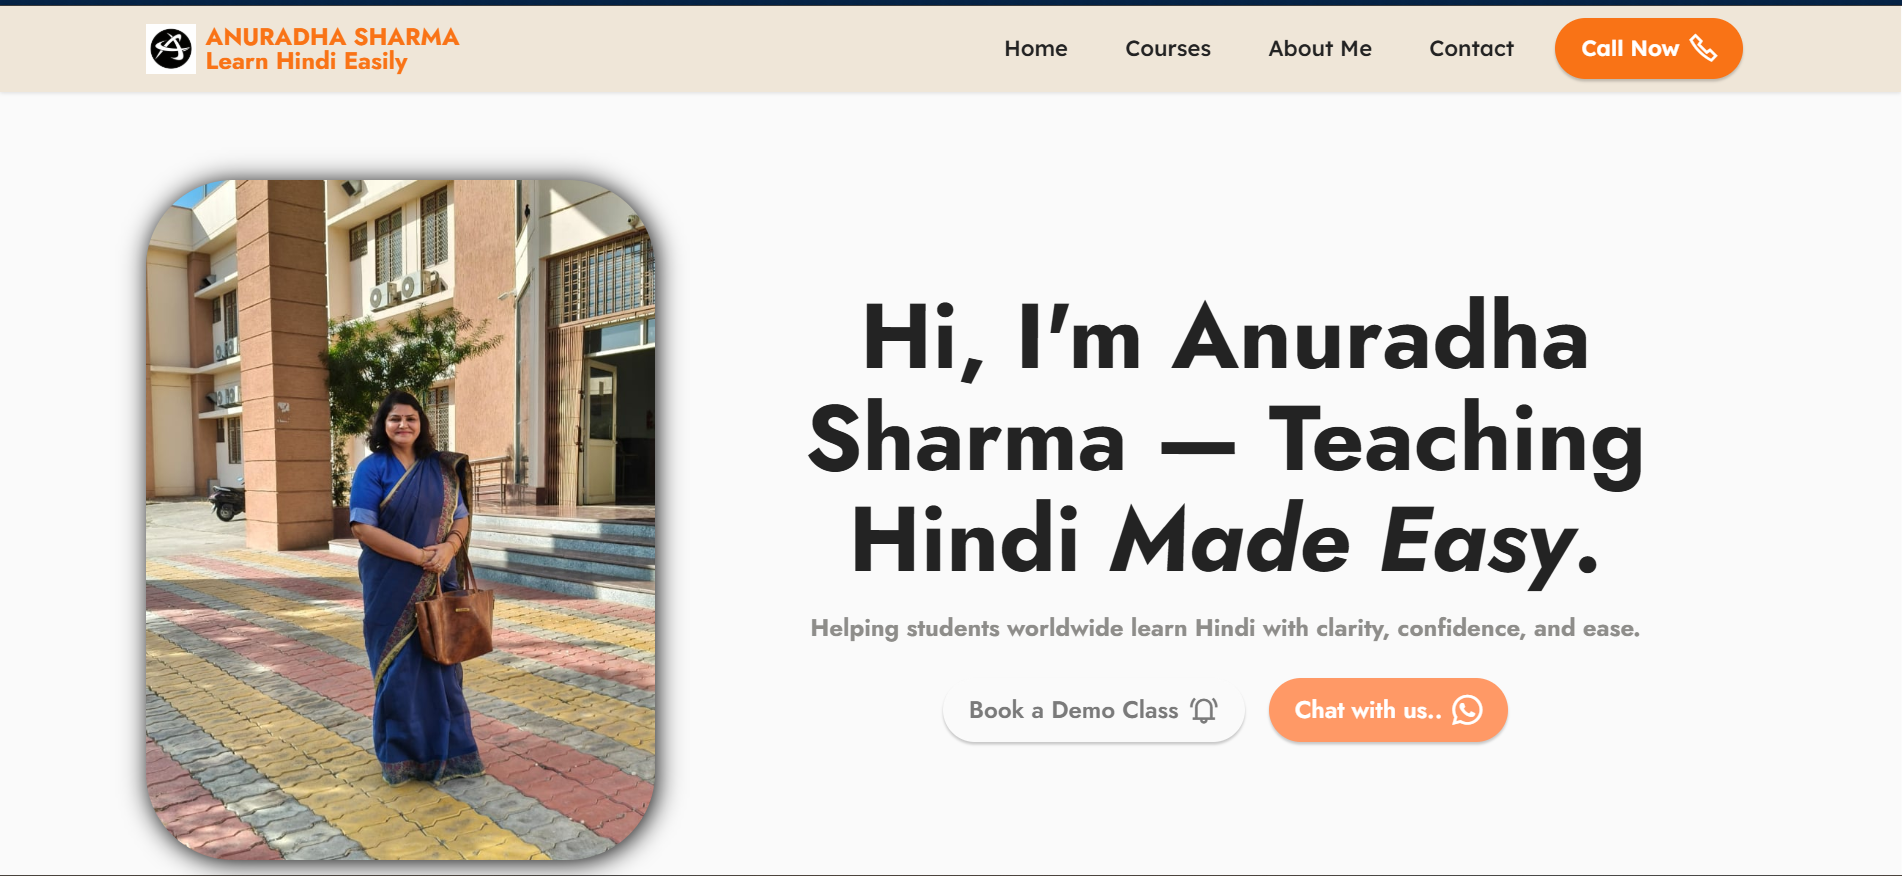Click the phone icon in Call Now
Image resolution: width=1902 pixels, height=876 pixels.
point(1703,48)
